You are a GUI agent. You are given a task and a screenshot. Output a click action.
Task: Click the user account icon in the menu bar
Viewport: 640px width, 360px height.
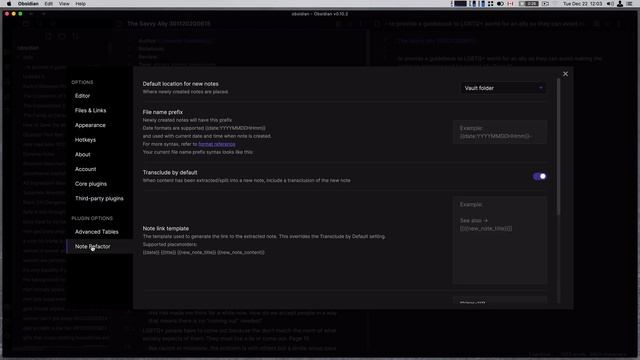(620, 4)
